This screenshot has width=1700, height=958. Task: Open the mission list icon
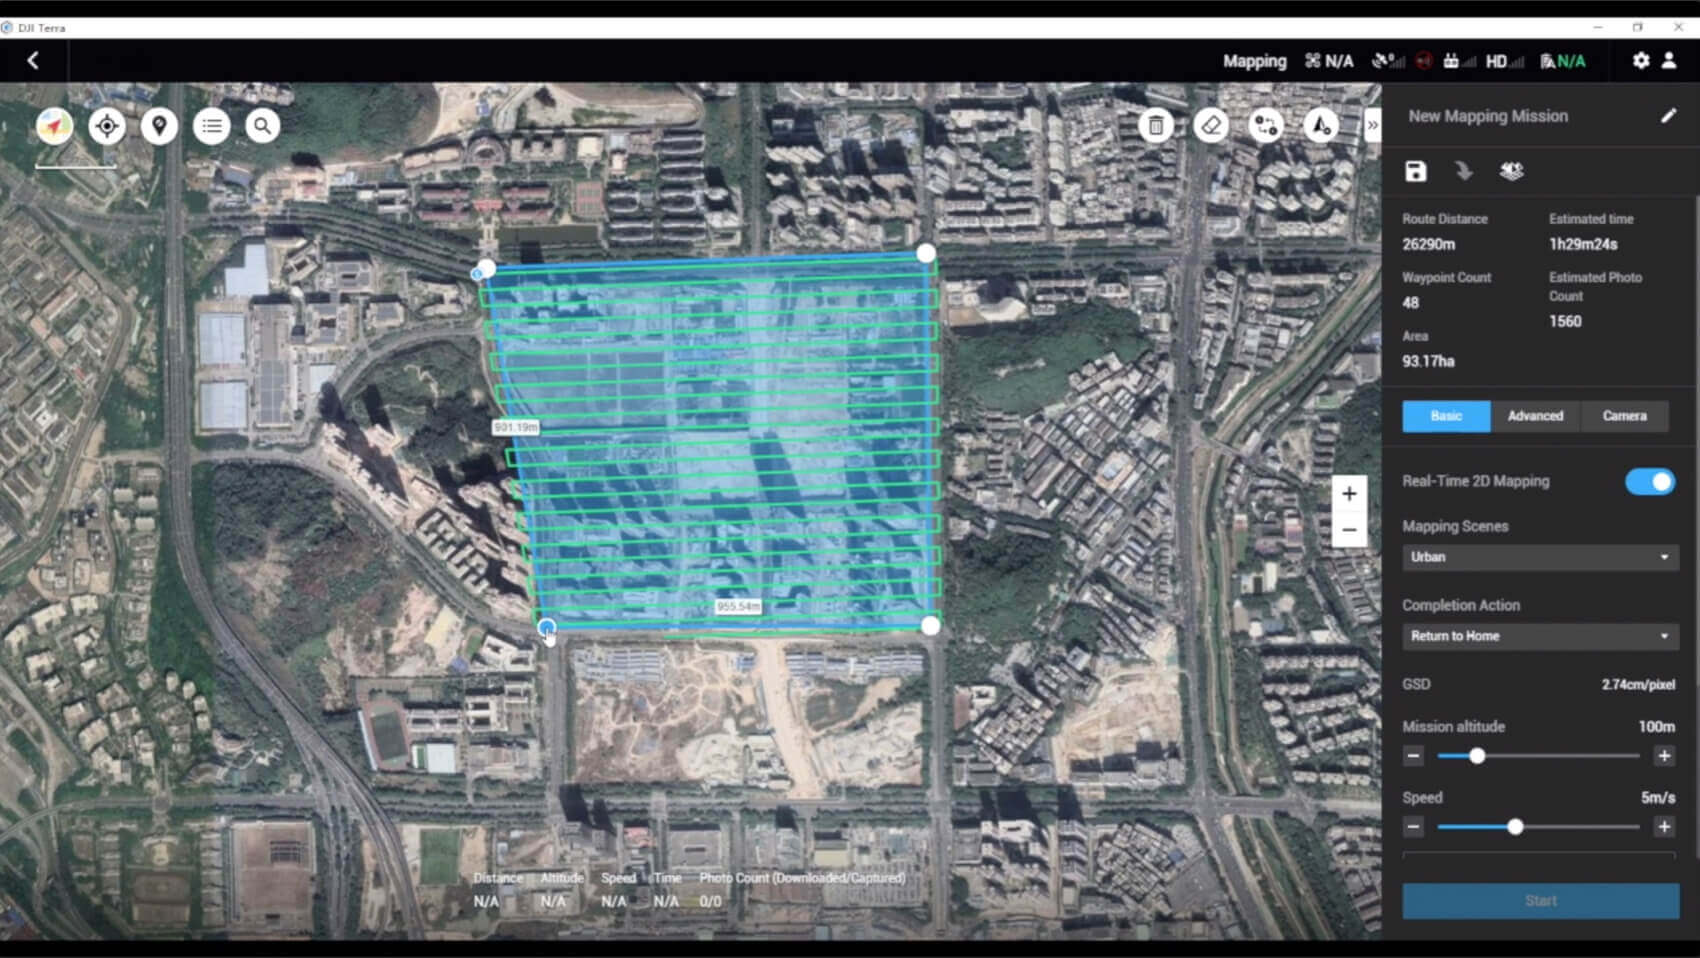tap(212, 126)
